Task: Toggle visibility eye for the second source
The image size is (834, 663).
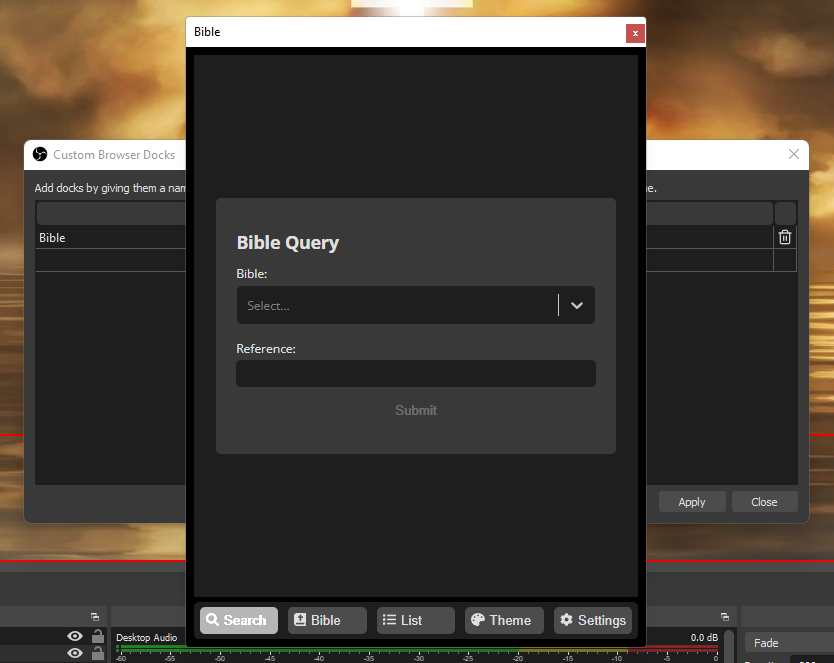Action: (x=75, y=653)
